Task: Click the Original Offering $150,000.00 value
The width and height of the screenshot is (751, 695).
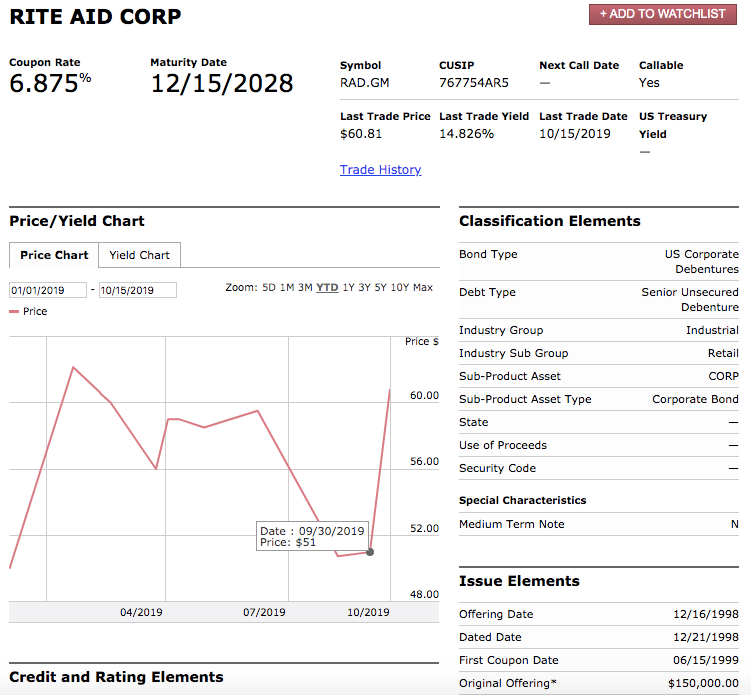Action: tap(703, 683)
